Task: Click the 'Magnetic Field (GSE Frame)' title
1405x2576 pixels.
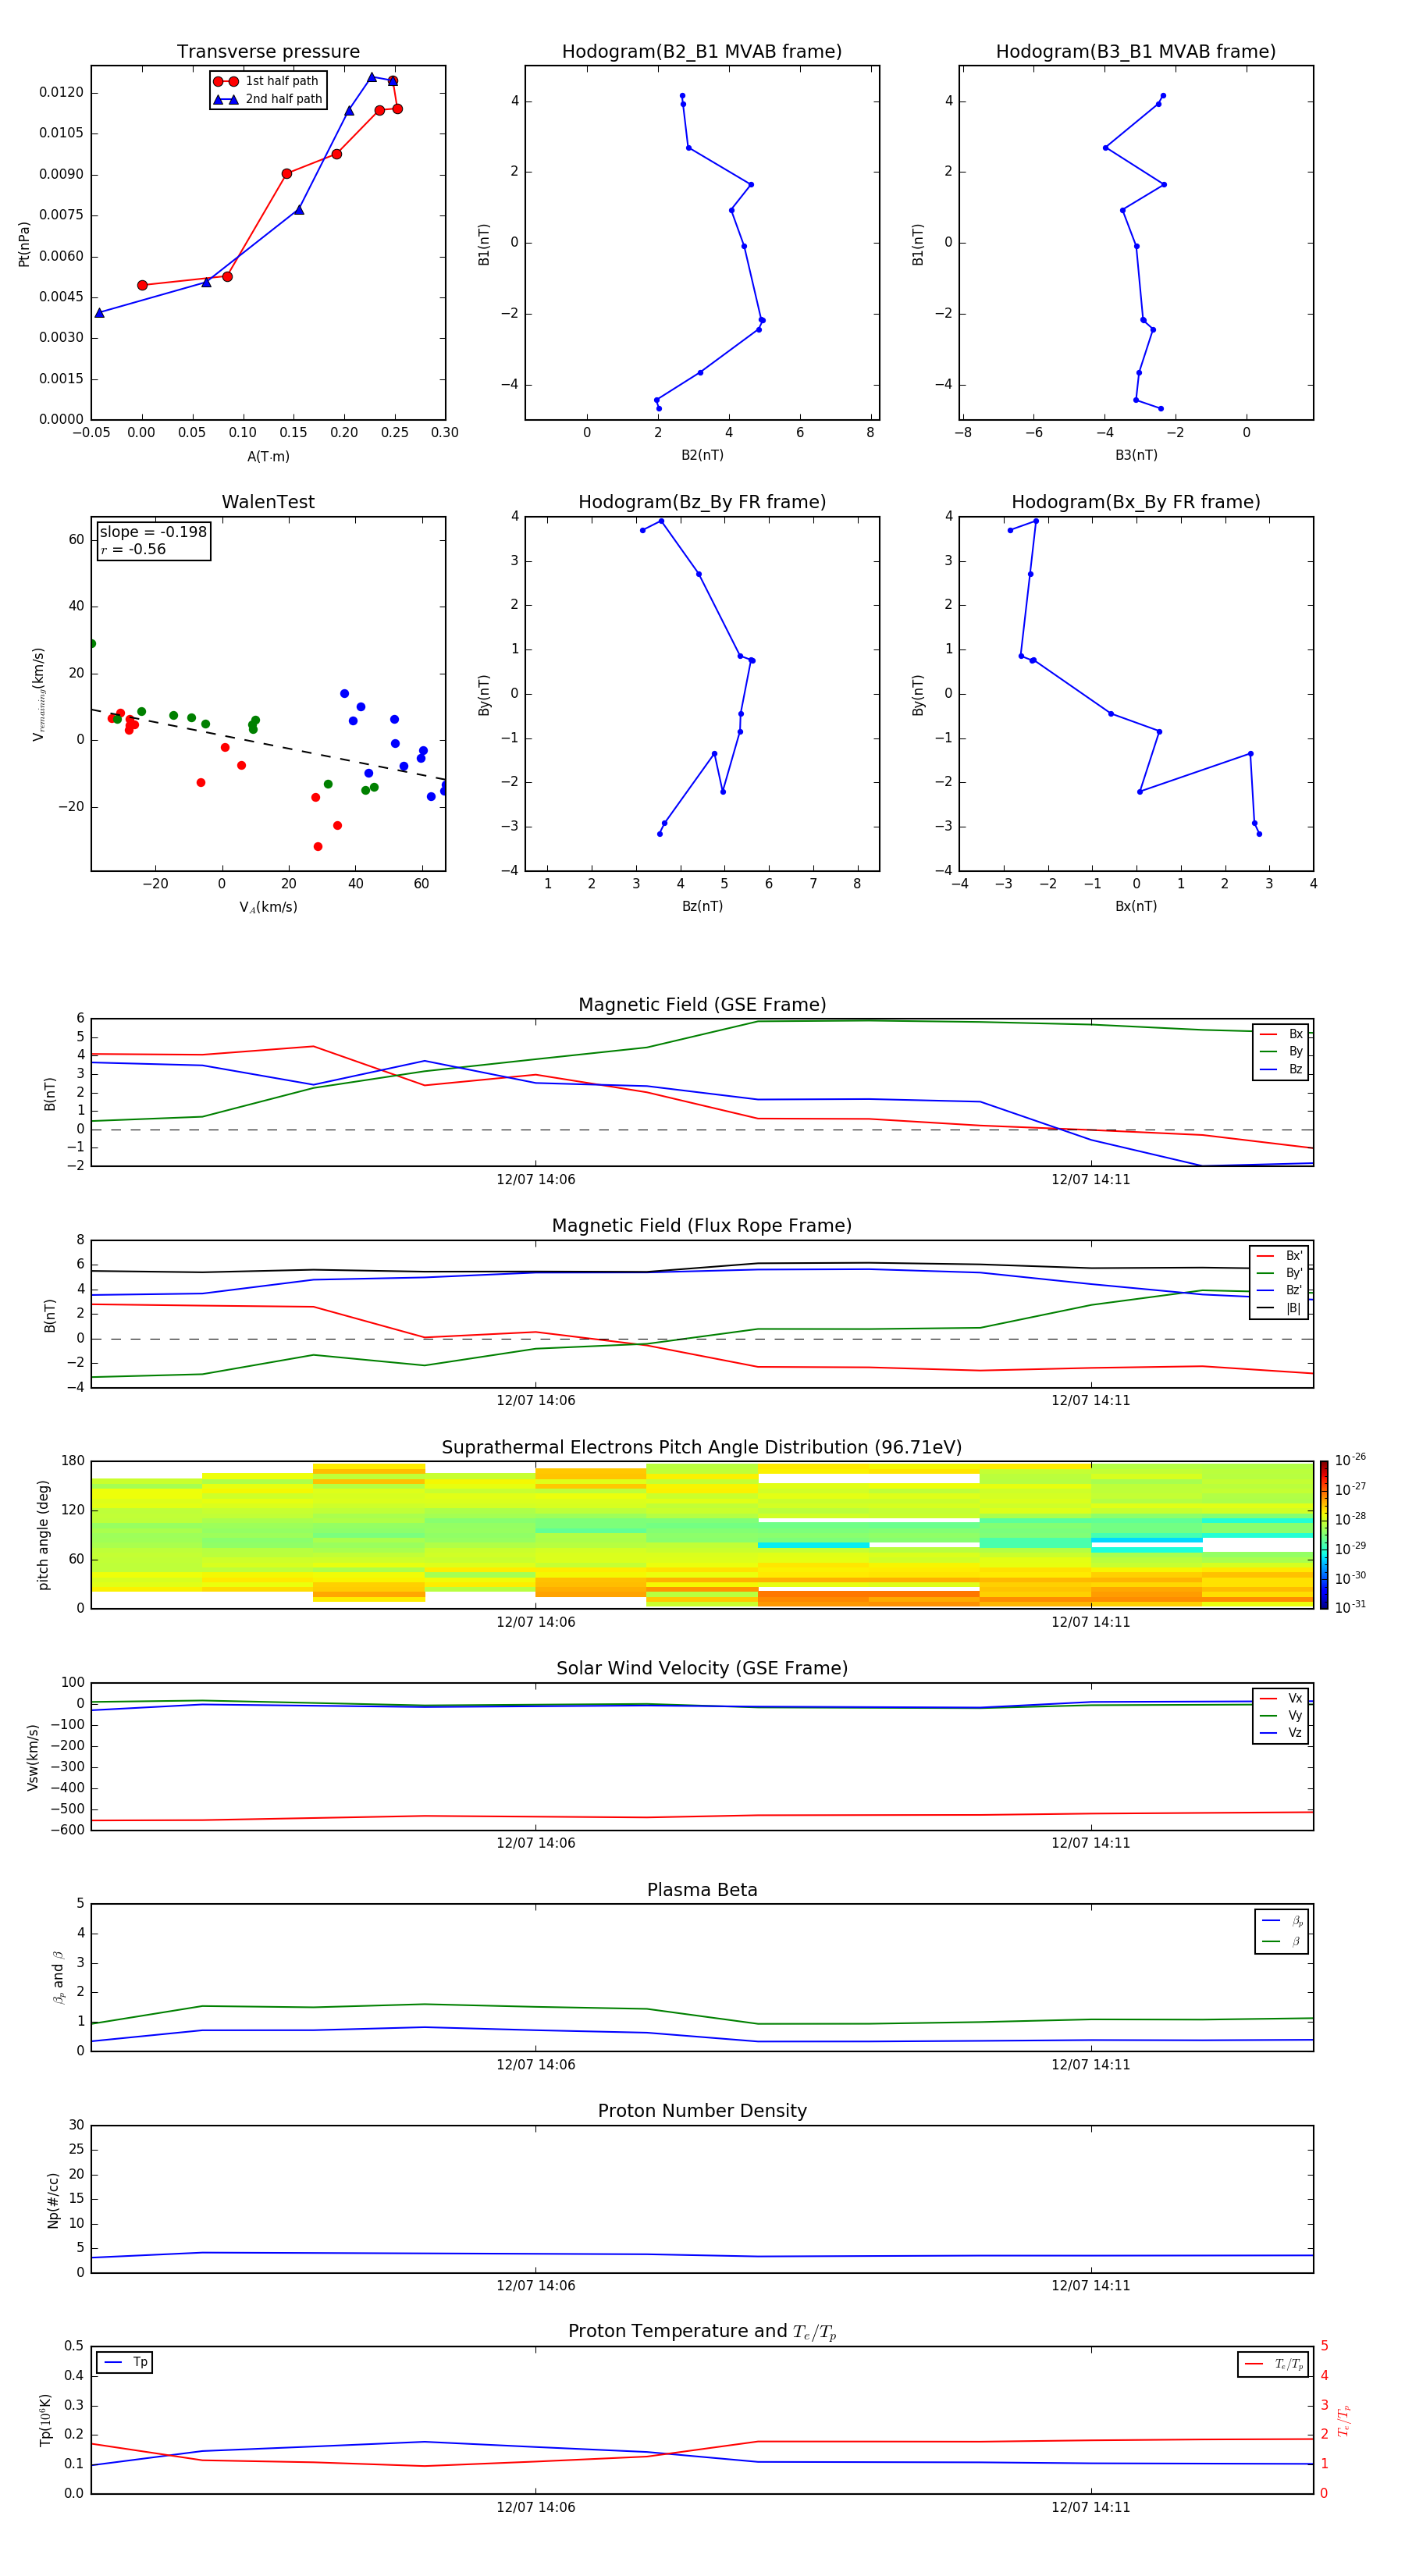Action: click(702, 1005)
